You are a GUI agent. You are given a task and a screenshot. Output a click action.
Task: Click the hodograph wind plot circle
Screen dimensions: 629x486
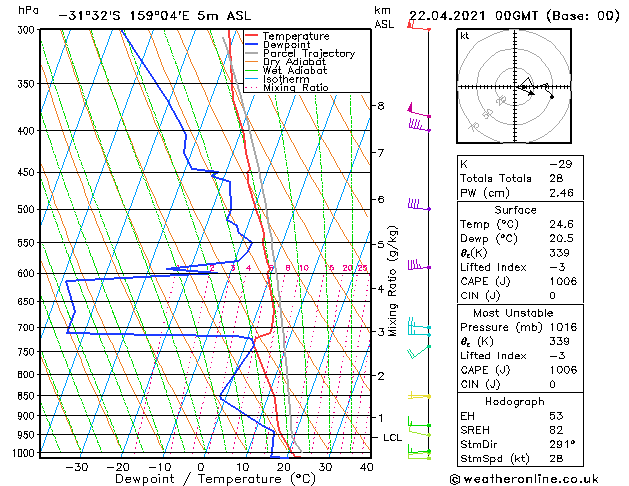click(x=514, y=86)
